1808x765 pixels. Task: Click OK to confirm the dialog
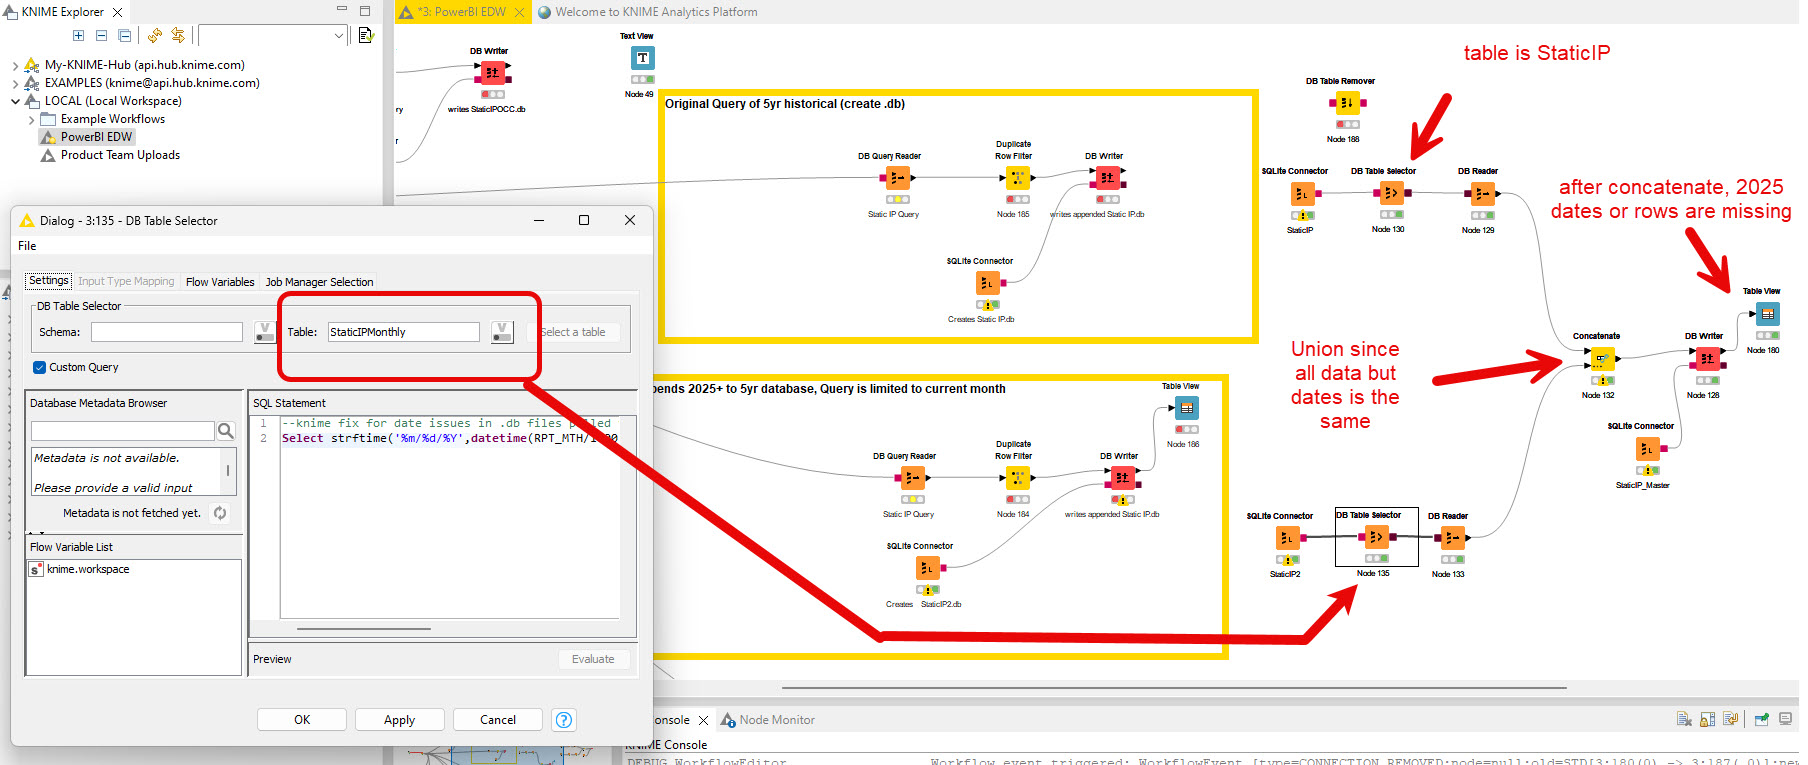point(302,720)
